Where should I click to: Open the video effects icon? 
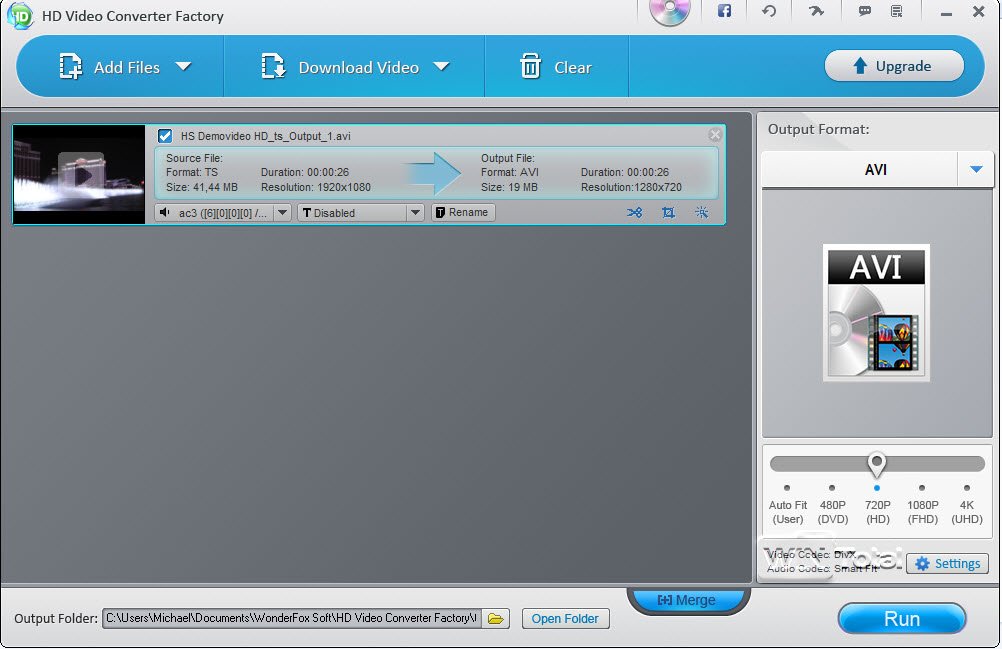point(702,212)
